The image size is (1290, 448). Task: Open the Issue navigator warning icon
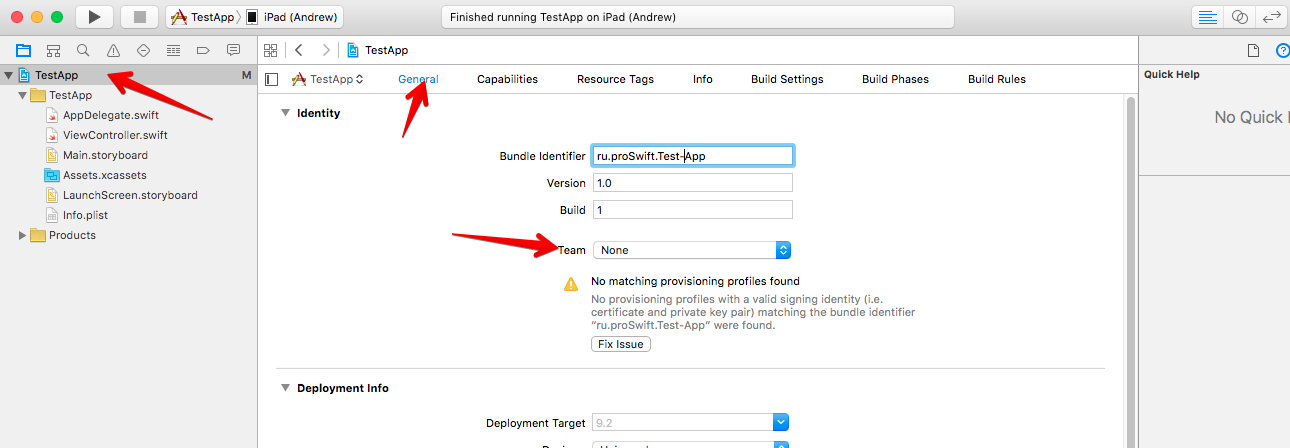point(113,50)
